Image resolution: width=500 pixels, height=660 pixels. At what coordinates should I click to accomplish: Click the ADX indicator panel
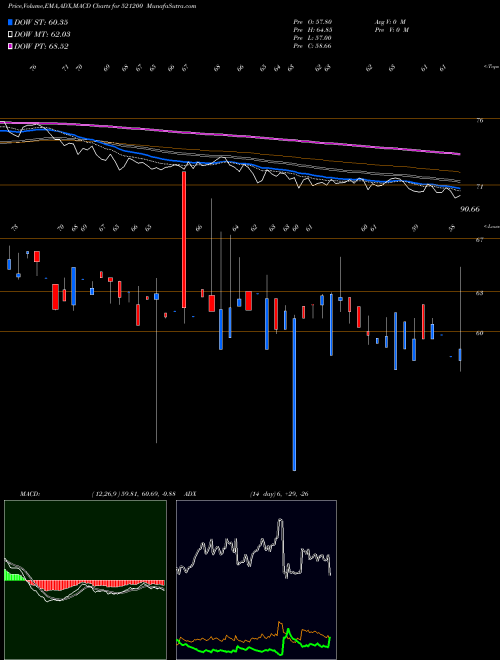click(x=256, y=580)
